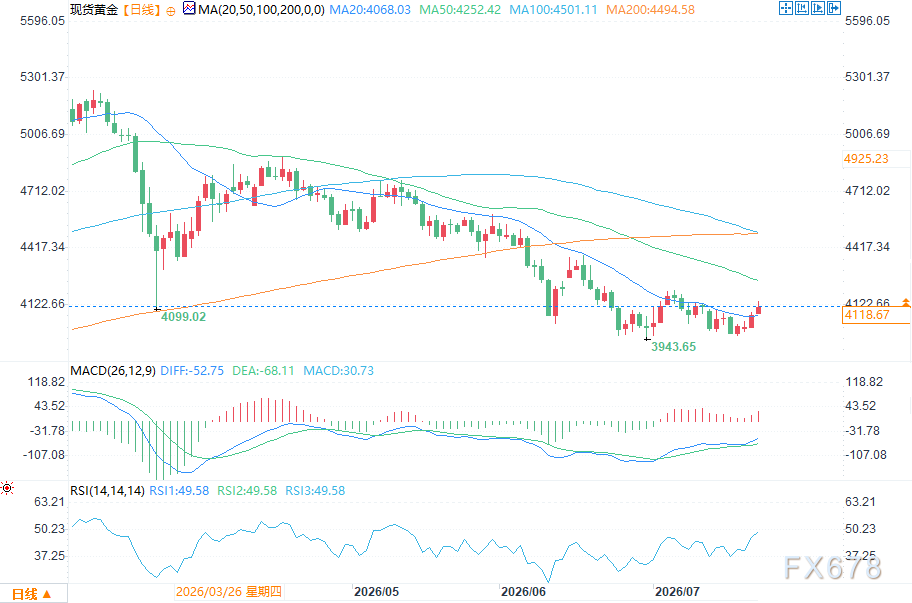This screenshot has height=603, width=912.
Task: Click the orange up-arrow marker near 4122.66
Action: (x=906, y=302)
